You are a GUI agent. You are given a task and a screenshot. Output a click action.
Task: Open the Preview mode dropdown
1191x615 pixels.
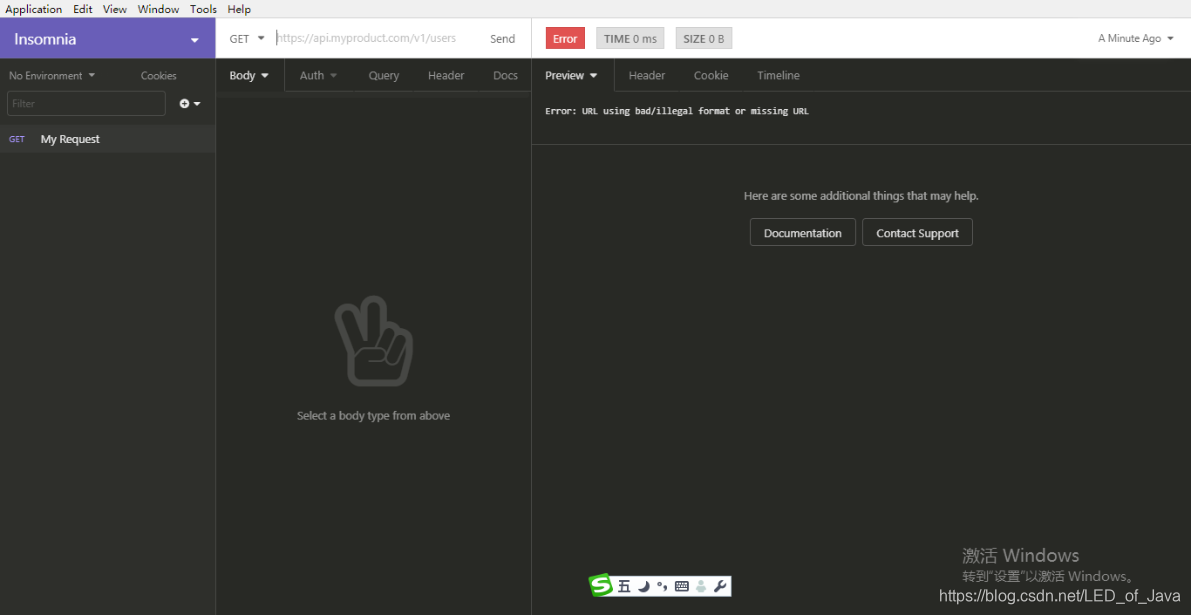coord(571,75)
